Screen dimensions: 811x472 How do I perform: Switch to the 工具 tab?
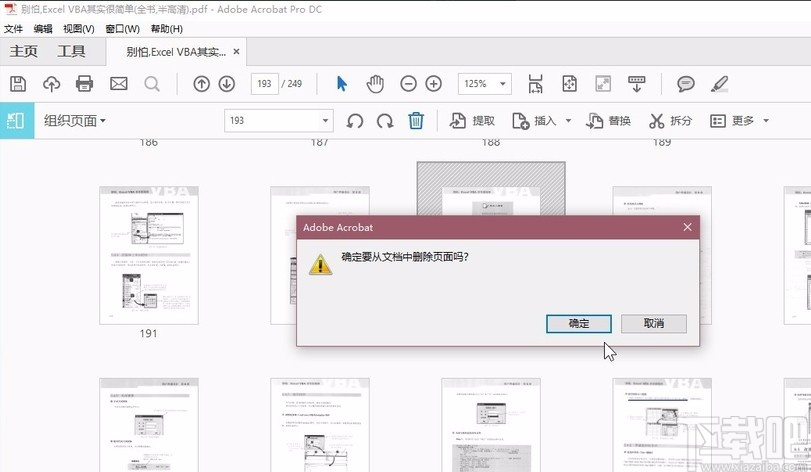(71, 51)
